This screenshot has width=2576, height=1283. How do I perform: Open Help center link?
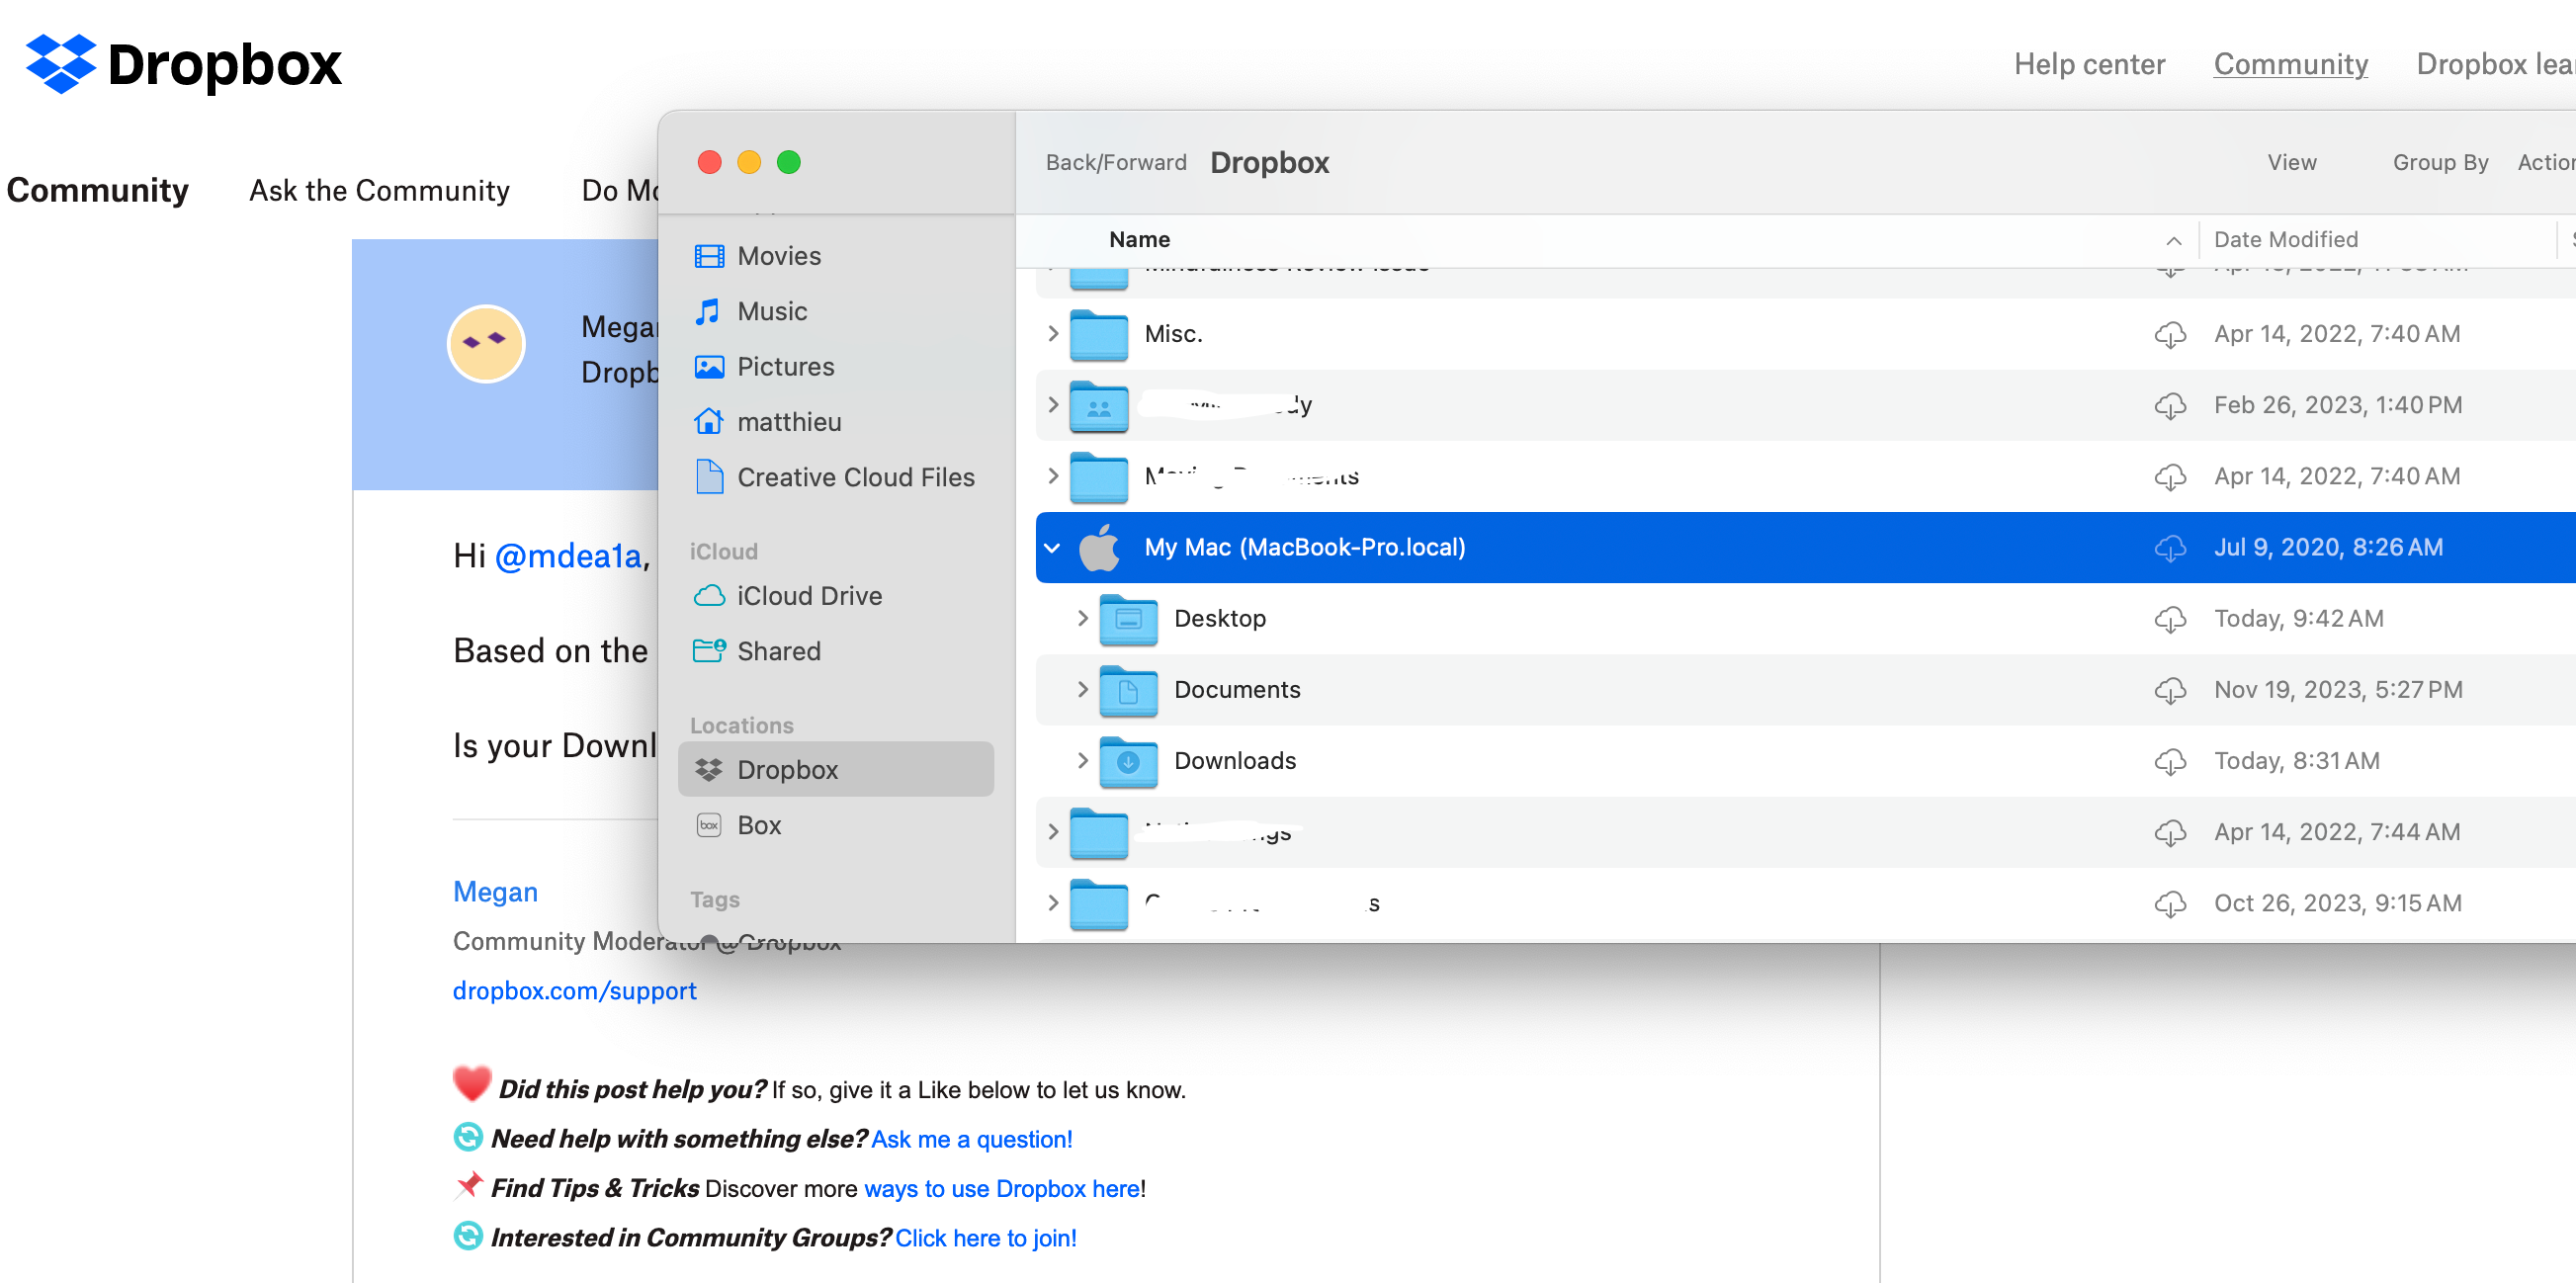tap(2089, 64)
